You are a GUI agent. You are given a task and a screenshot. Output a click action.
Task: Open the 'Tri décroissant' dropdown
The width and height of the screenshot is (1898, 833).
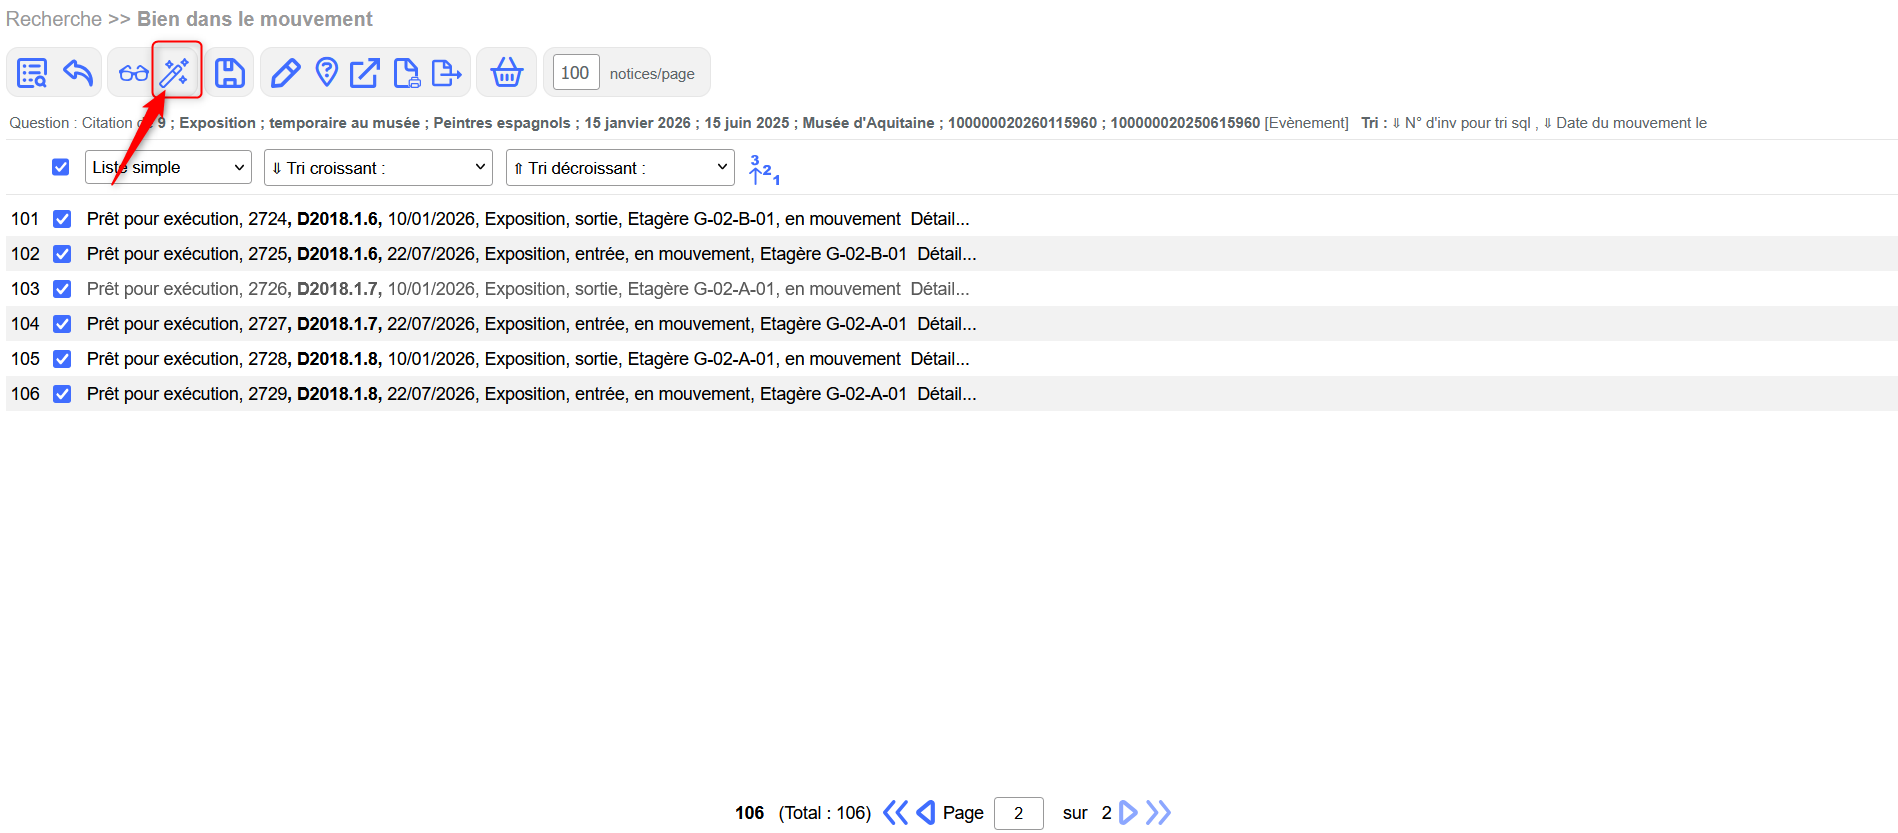click(620, 168)
